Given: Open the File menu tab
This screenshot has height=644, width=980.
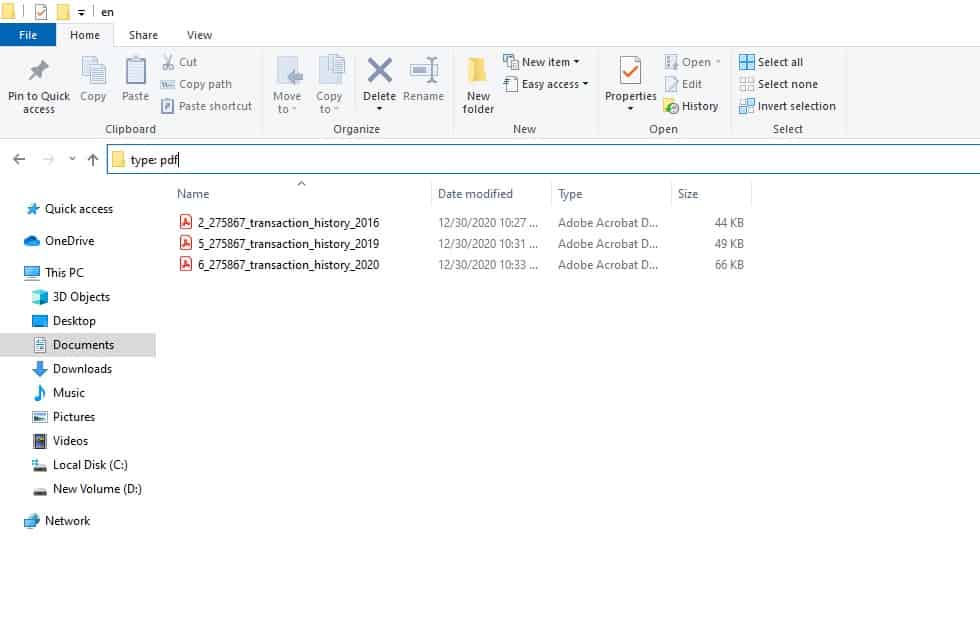Looking at the screenshot, I should 28,35.
